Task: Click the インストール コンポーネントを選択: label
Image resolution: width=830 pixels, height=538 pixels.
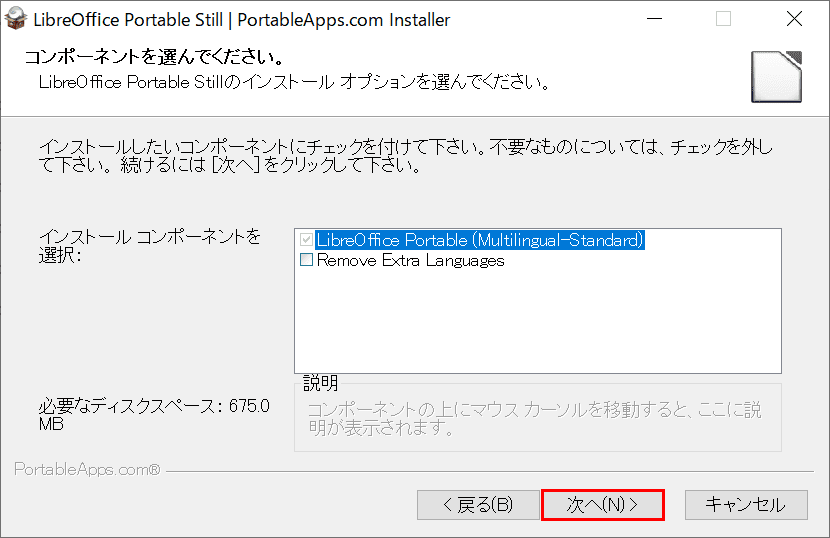Action: (x=150, y=246)
